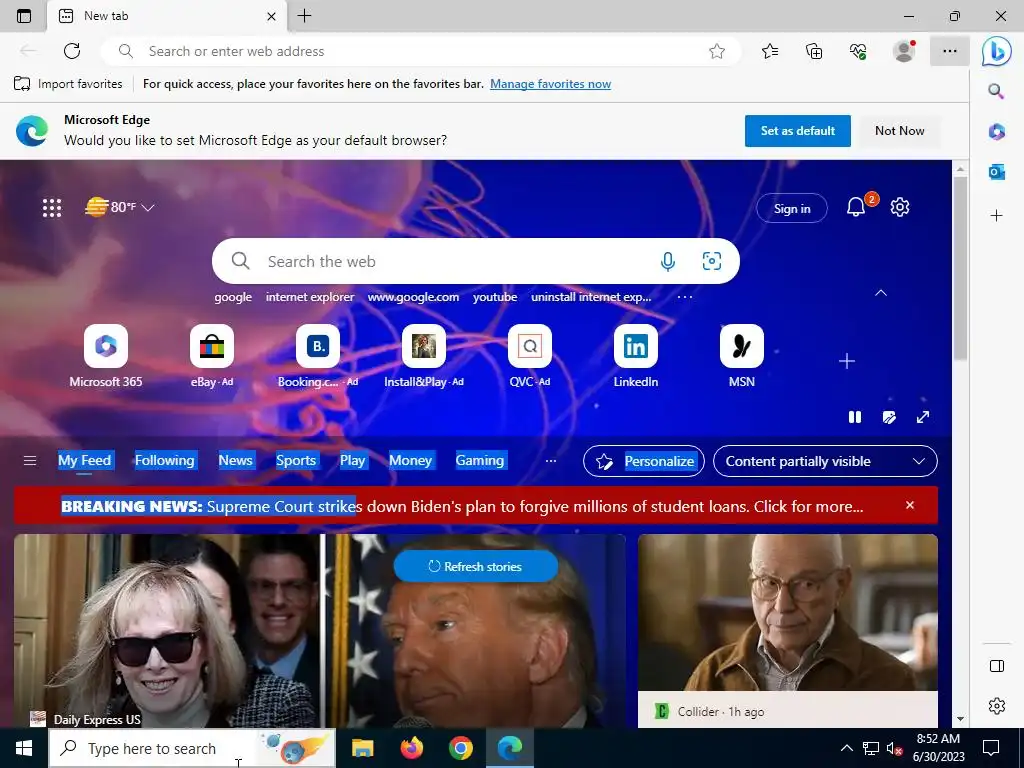Open visual search camera icon
Screen dimensions: 1024x768
712,261
